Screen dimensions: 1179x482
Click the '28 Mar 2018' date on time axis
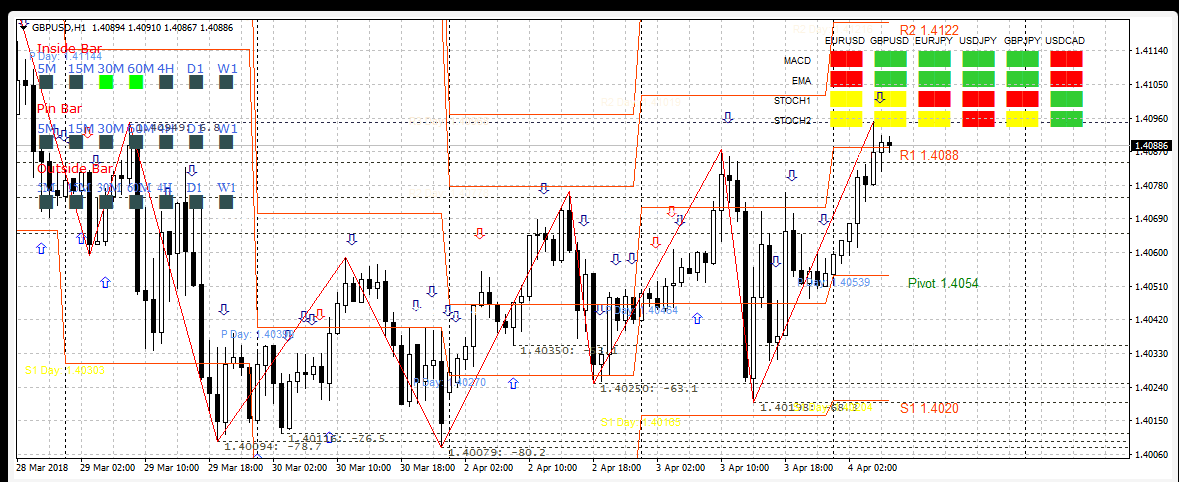[x=41, y=467]
